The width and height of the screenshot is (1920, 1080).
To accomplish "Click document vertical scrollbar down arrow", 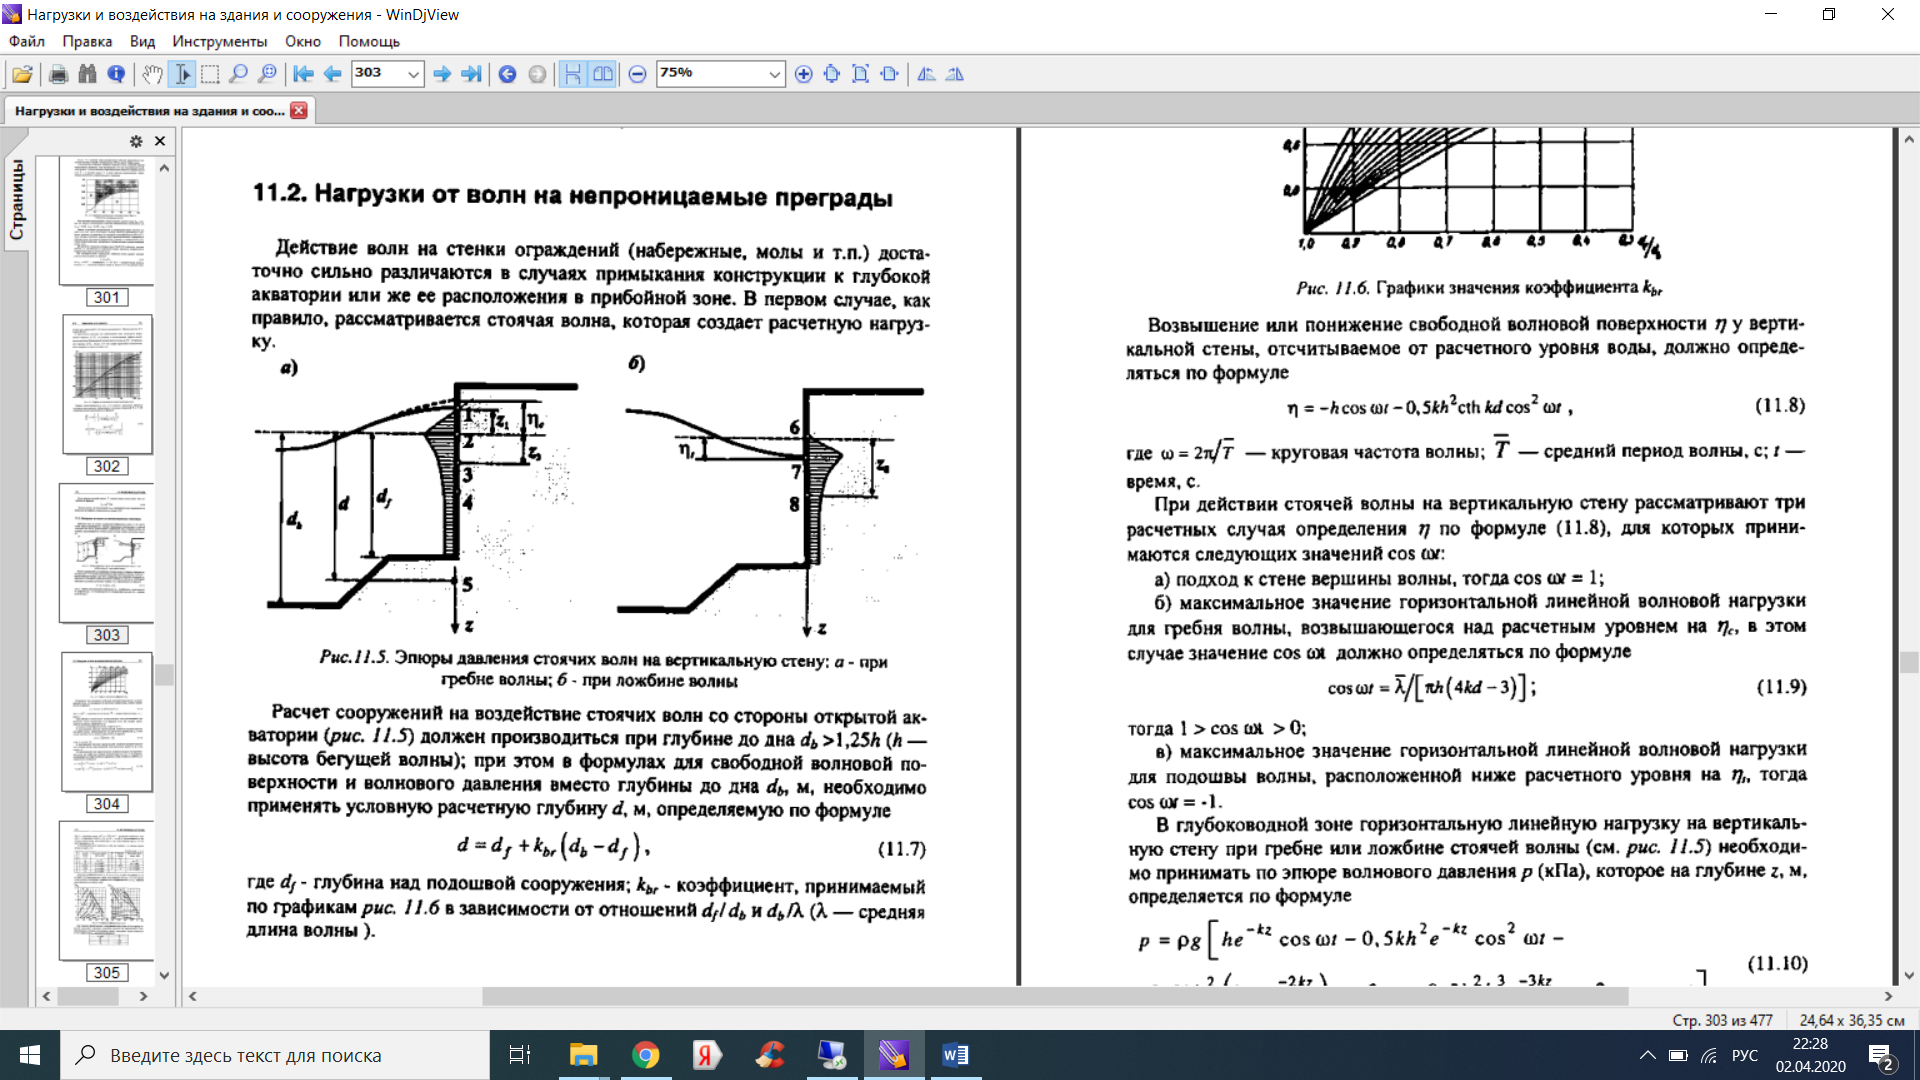I will 1909,976.
